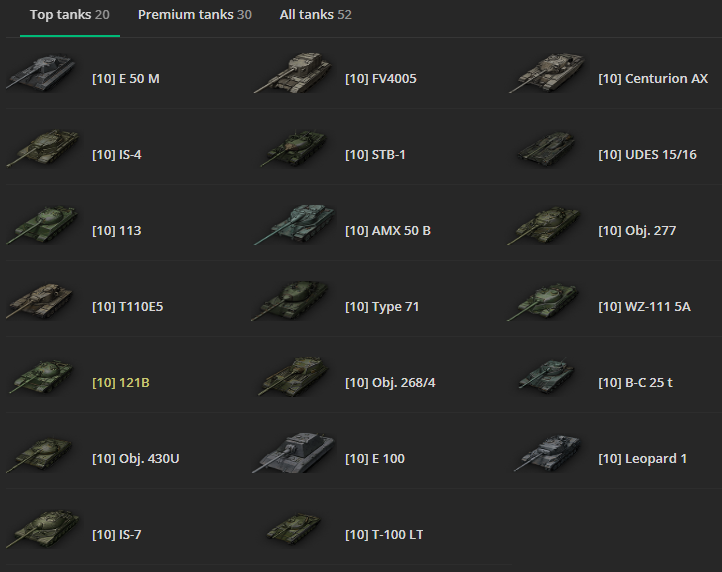Open the [10] Centurion AX link
Image resolution: width=722 pixels, height=572 pixels.
653,79
